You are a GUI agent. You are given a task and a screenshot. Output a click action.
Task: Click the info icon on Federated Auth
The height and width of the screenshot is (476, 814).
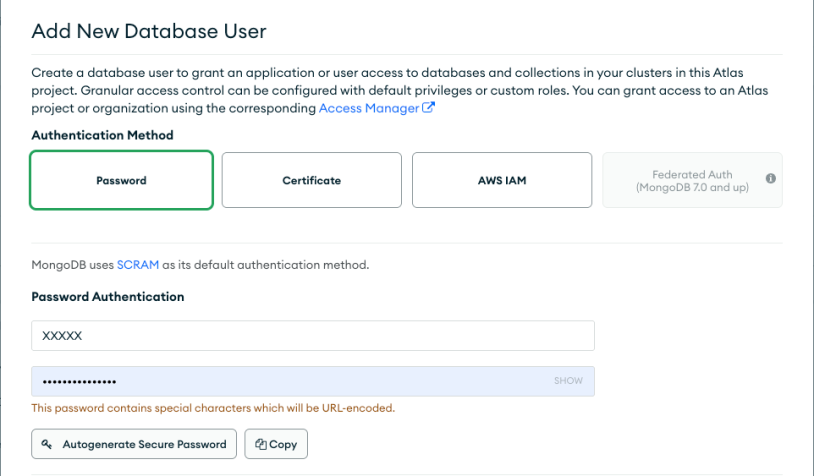(x=771, y=179)
